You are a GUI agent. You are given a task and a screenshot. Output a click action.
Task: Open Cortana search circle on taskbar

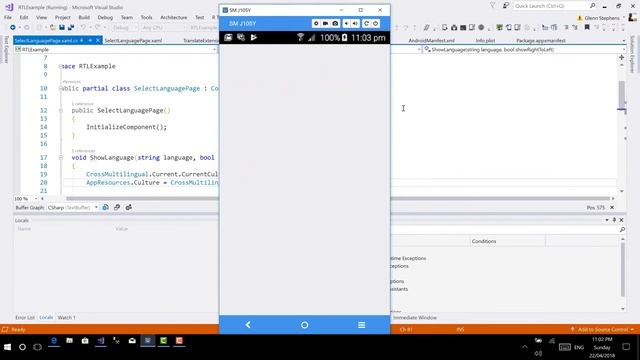click(22, 347)
